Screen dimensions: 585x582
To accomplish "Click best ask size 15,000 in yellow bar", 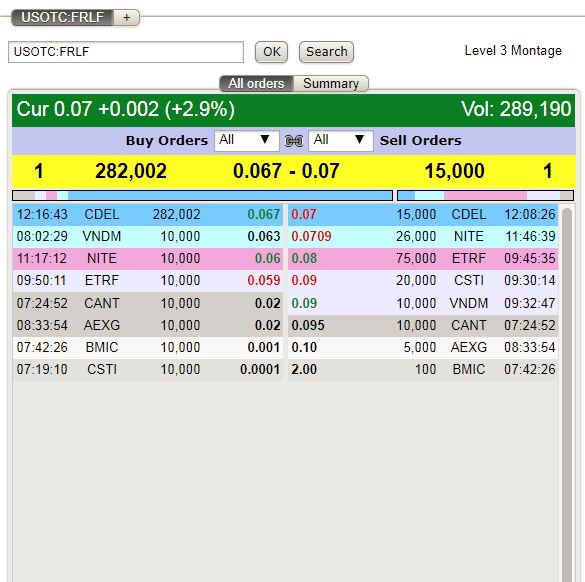I will coord(454,171).
